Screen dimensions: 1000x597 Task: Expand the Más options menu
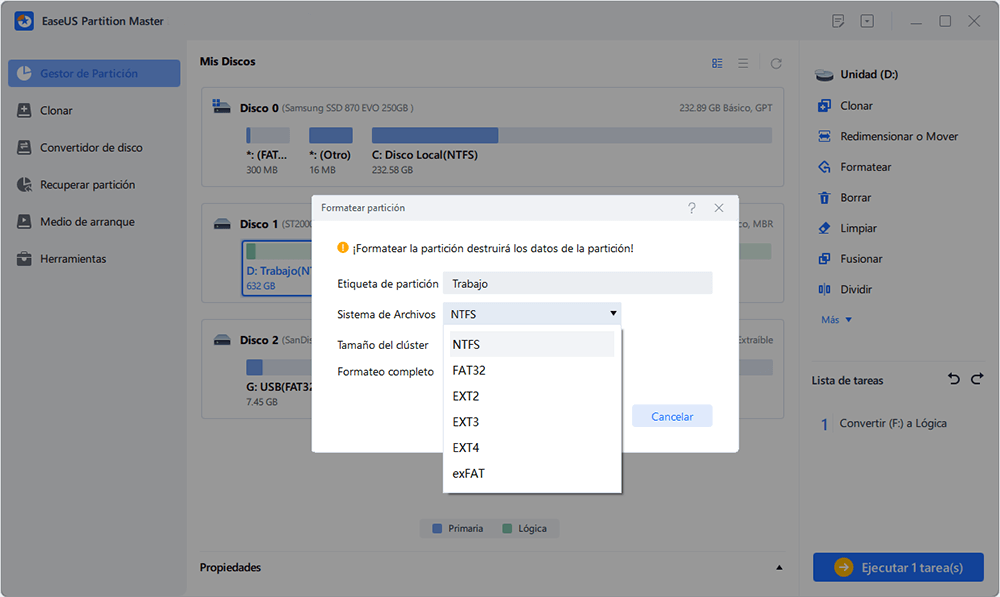click(x=836, y=320)
